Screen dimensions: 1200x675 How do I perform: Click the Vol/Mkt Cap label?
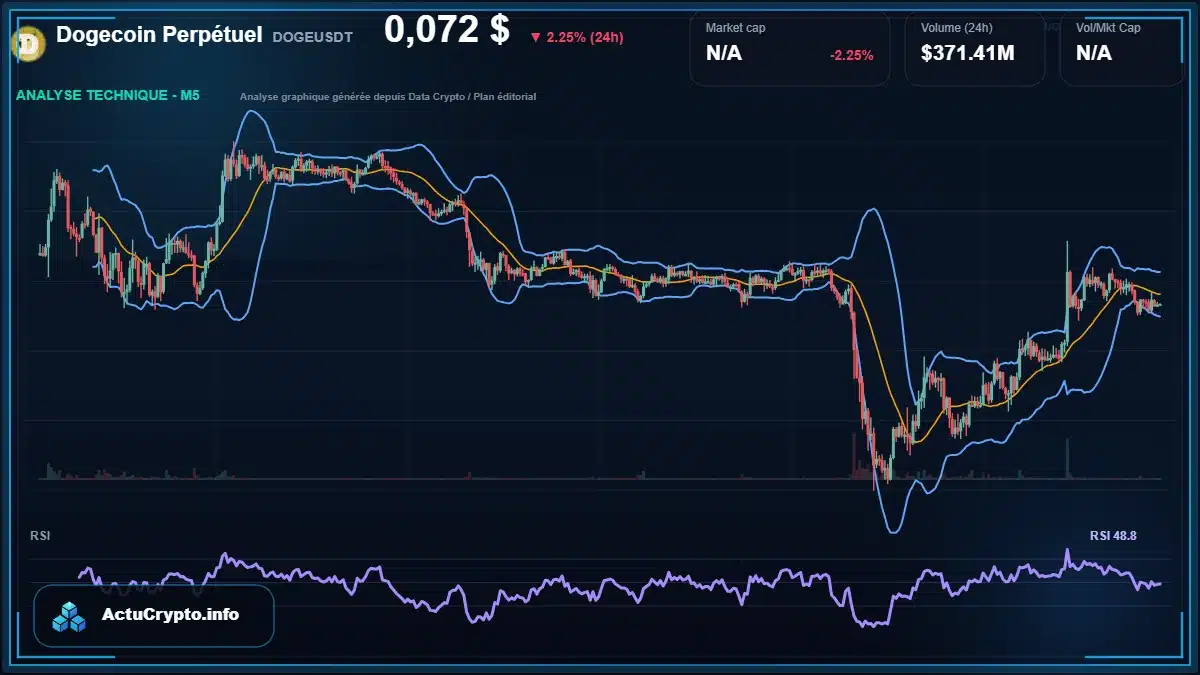(x=1108, y=28)
